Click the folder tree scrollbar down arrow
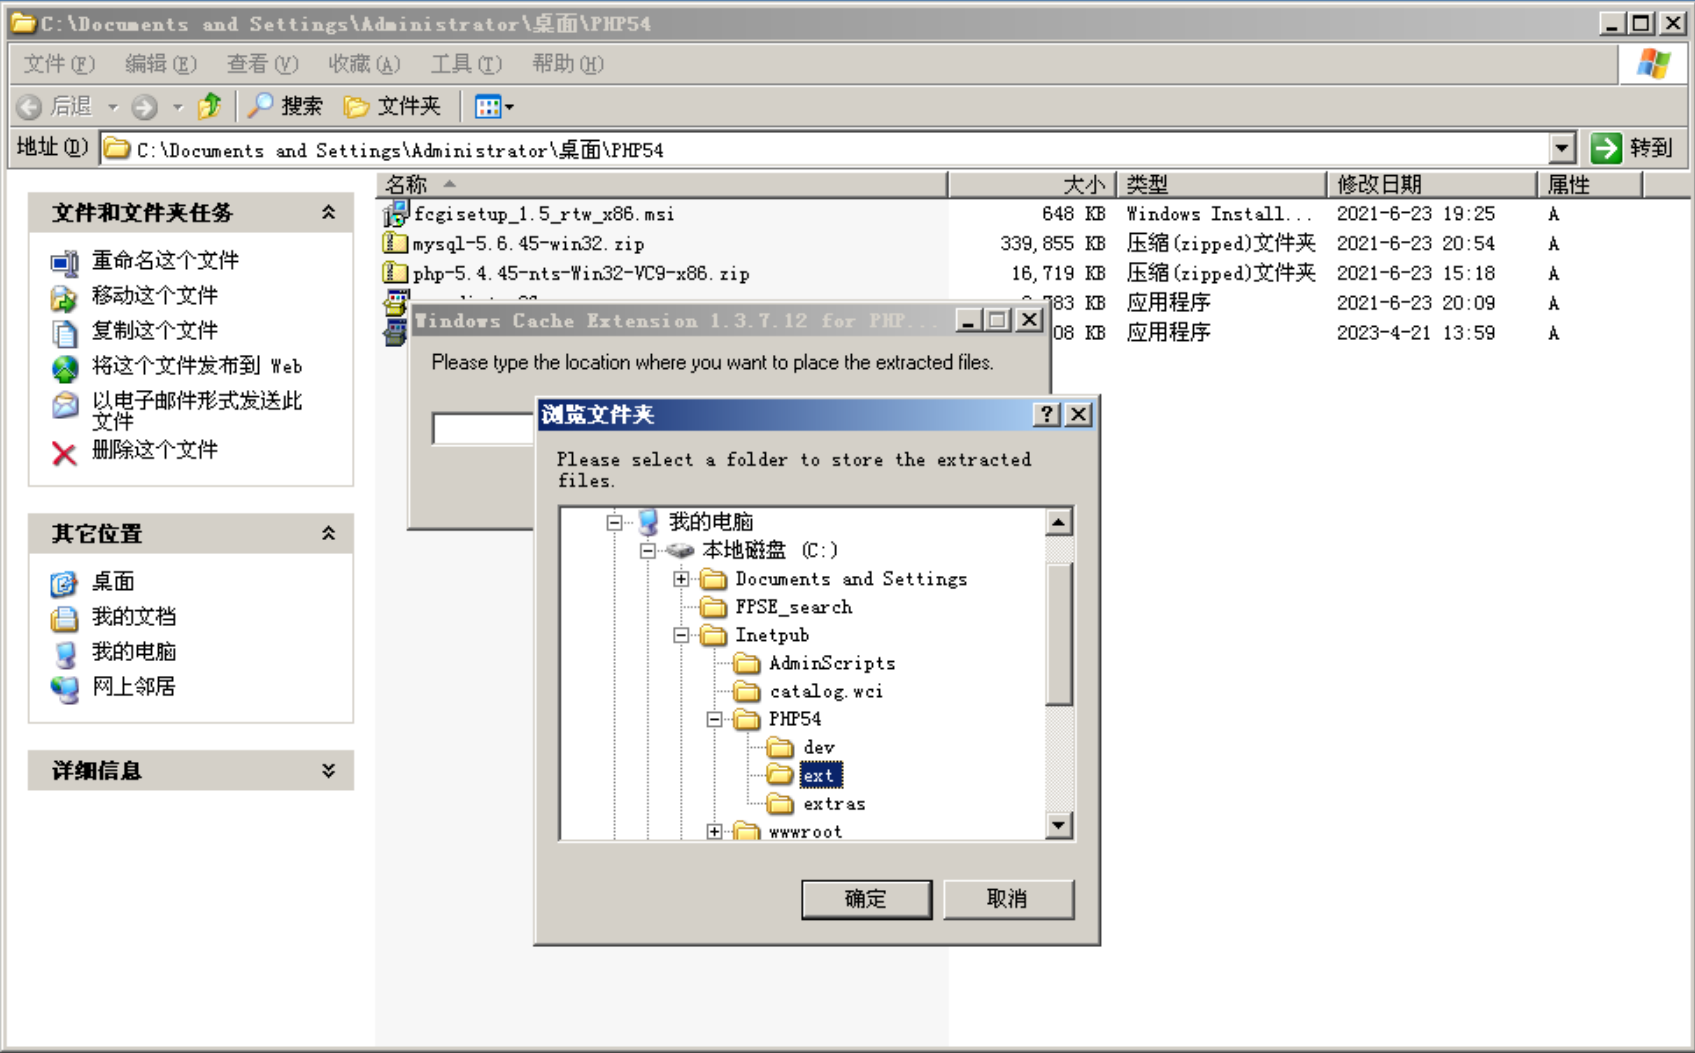This screenshot has height=1053, width=1695. 1058,825
